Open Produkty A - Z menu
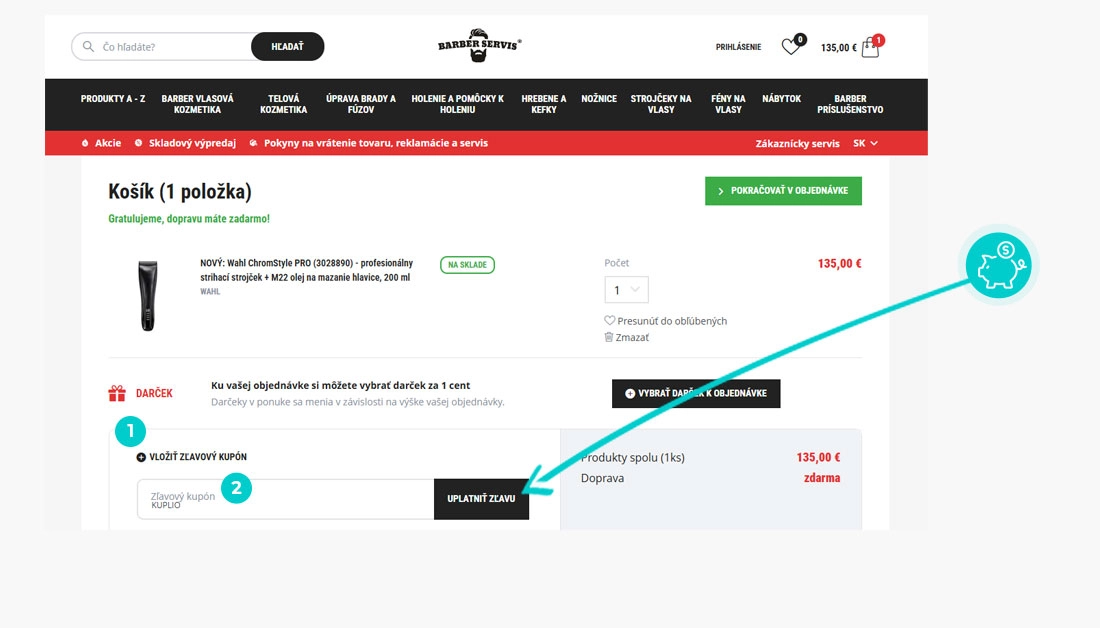 pyautogui.click(x=113, y=99)
